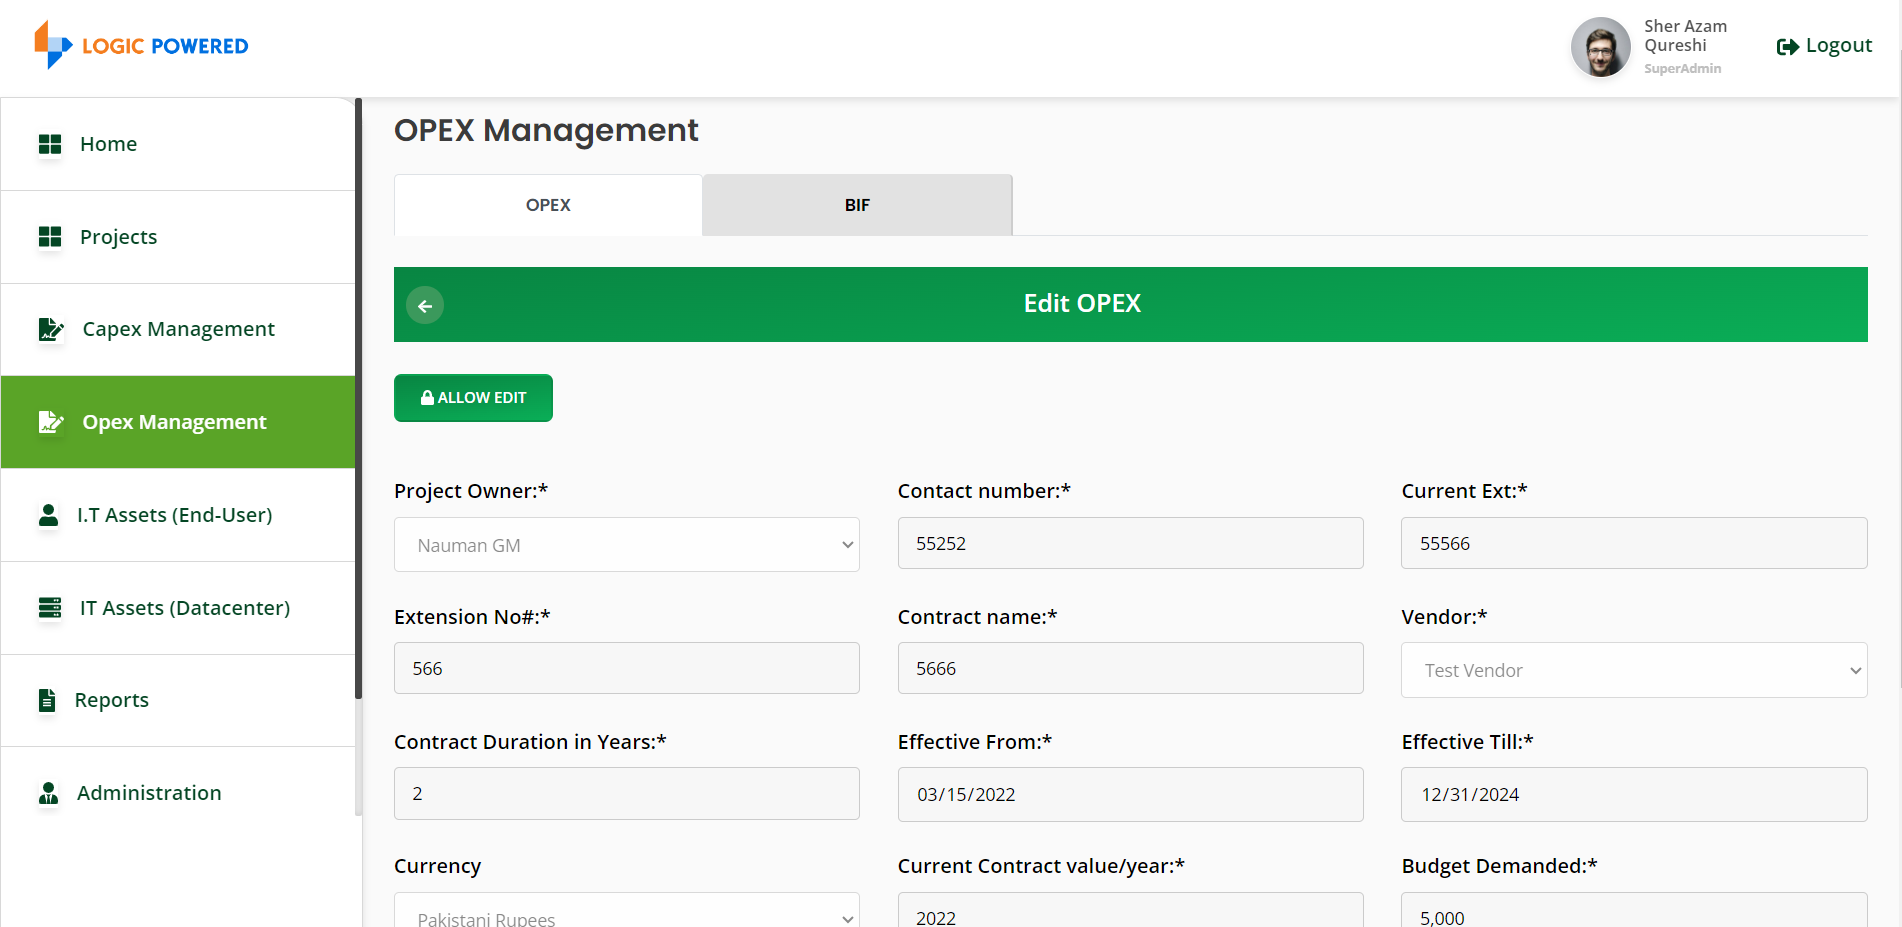The height and width of the screenshot is (927, 1902).
Task: Click the Projects grid icon
Action: click(50, 237)
